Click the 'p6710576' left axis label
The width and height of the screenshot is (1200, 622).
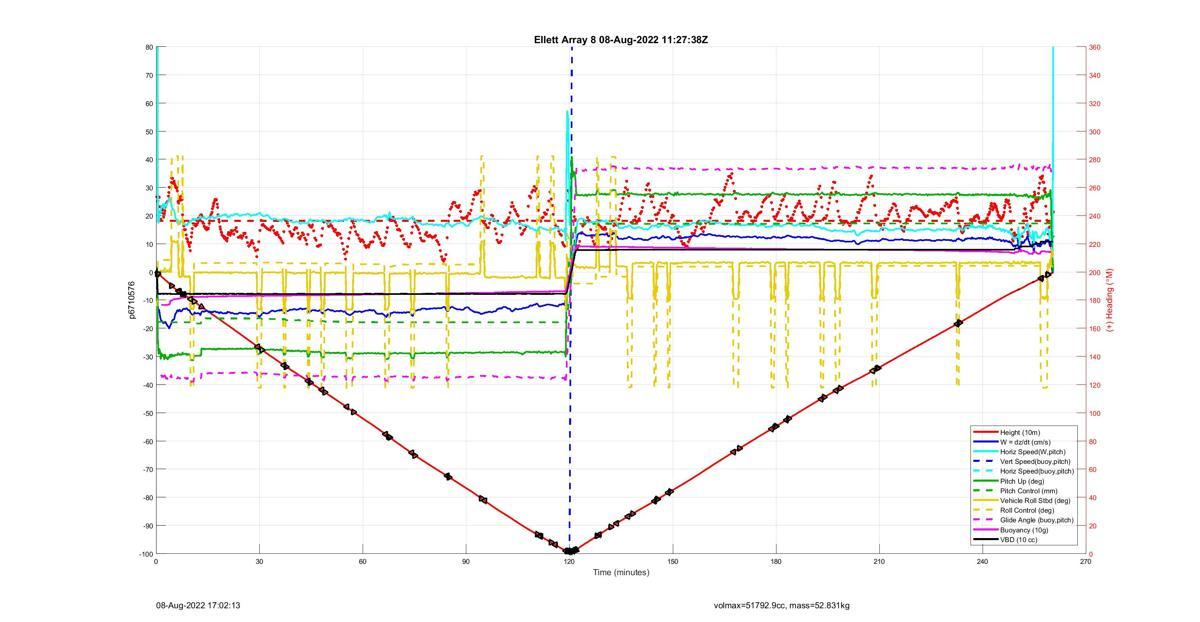pyautogui.click(x=131, y=300)
